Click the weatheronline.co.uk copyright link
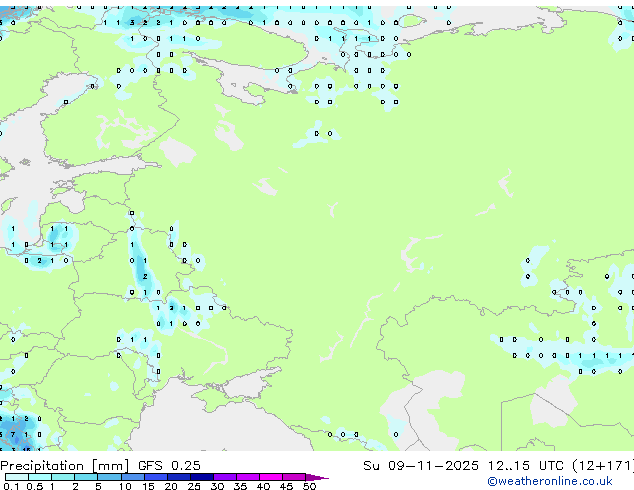This screenshot has width=634, height=490. (550, 481)
